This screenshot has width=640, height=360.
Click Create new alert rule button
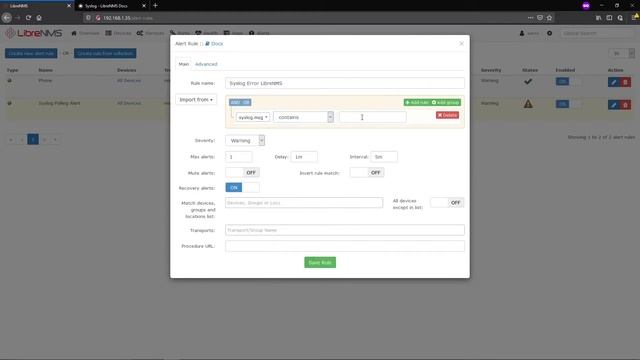coord(31,53)
